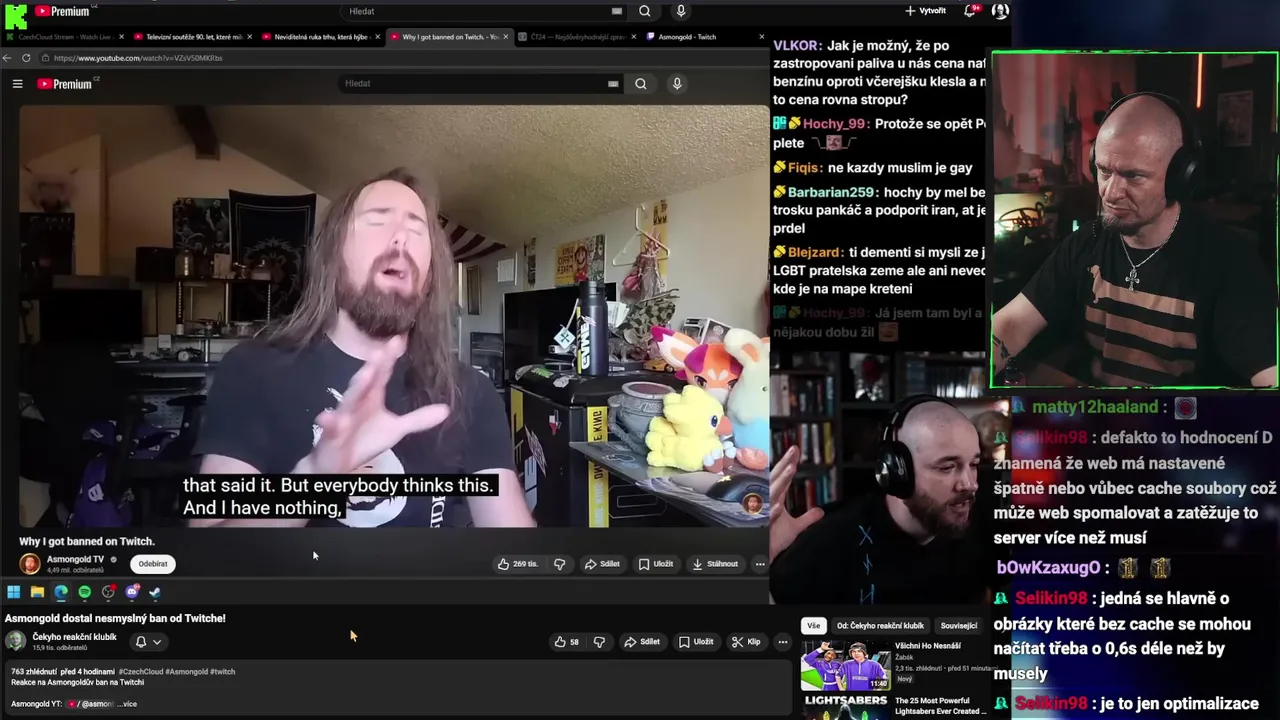
Task: Reload the inner browser page
Action: 26,58
